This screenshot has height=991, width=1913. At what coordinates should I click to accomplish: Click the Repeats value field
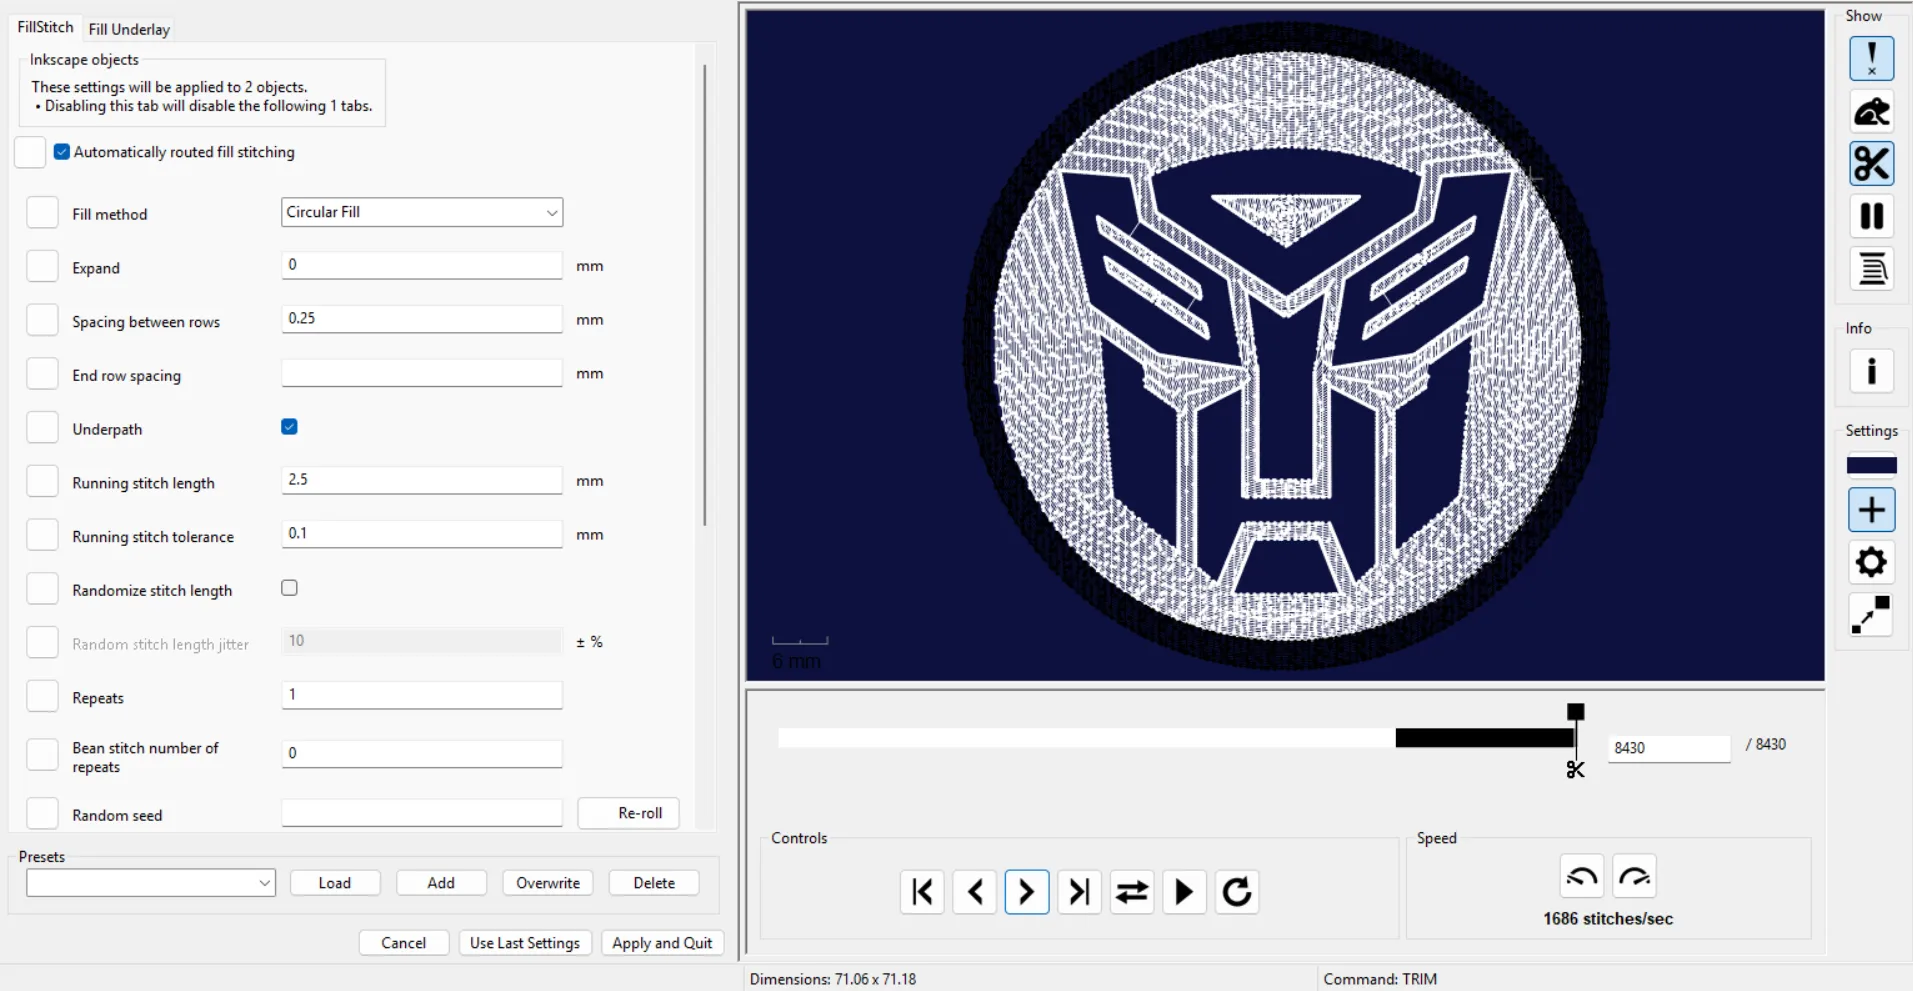tap(422, 695)
